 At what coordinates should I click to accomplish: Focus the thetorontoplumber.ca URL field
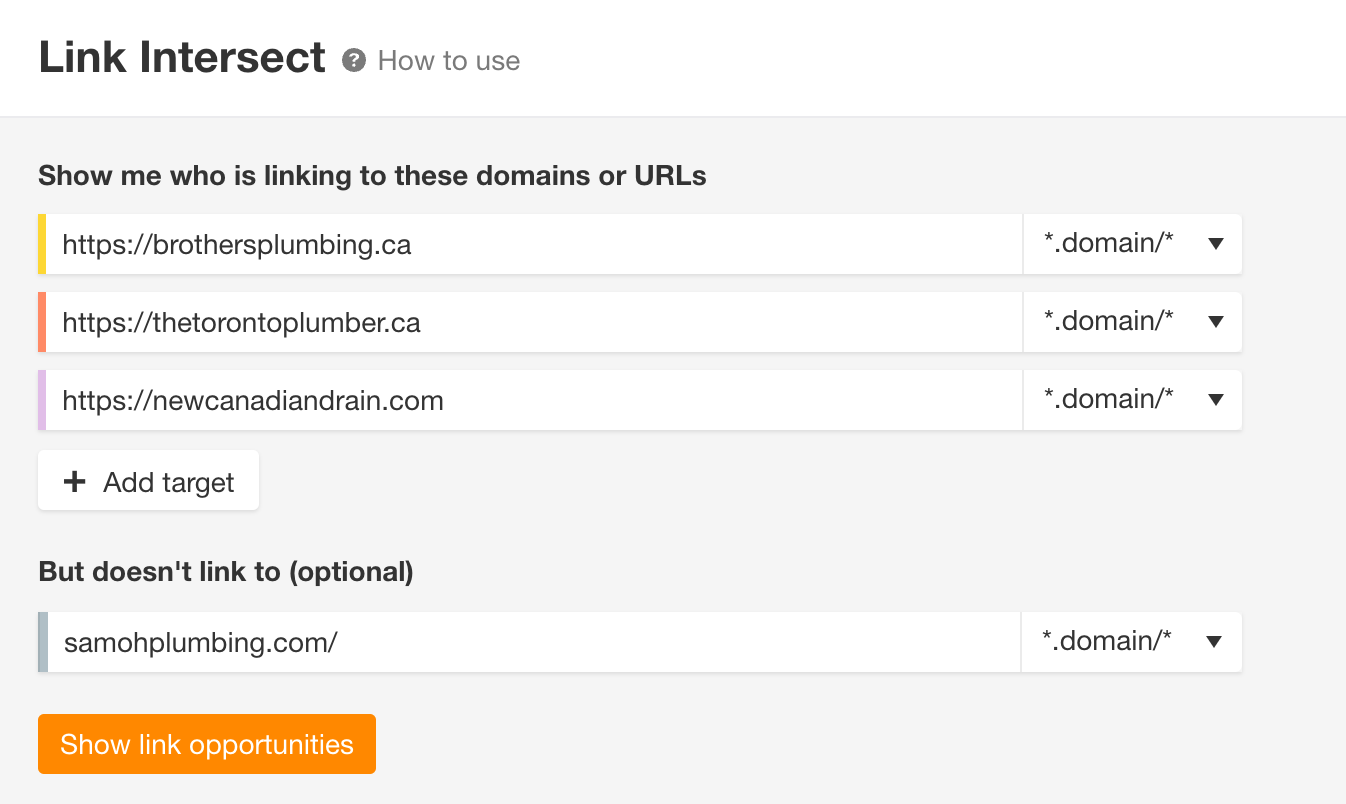[534, 322]
